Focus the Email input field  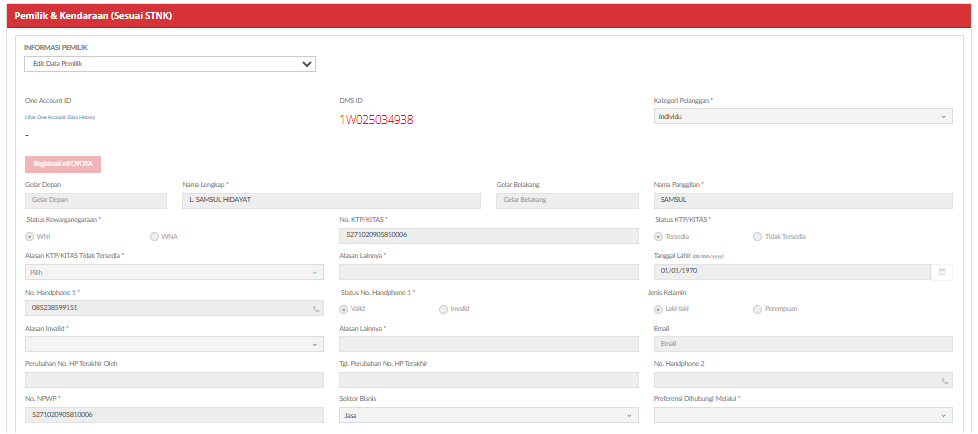pos(803,344)
